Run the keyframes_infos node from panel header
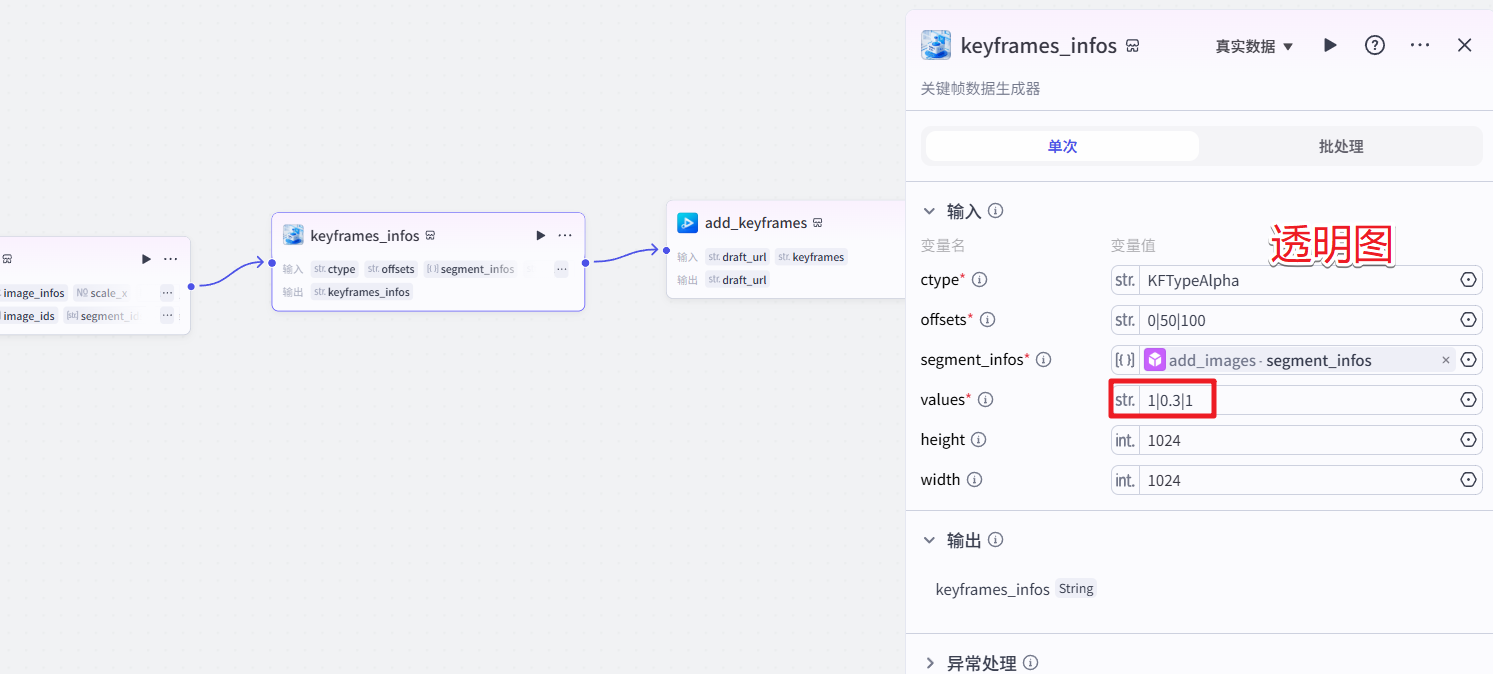Viewport: 1493px width, 674px height. tap(1330, 45)
